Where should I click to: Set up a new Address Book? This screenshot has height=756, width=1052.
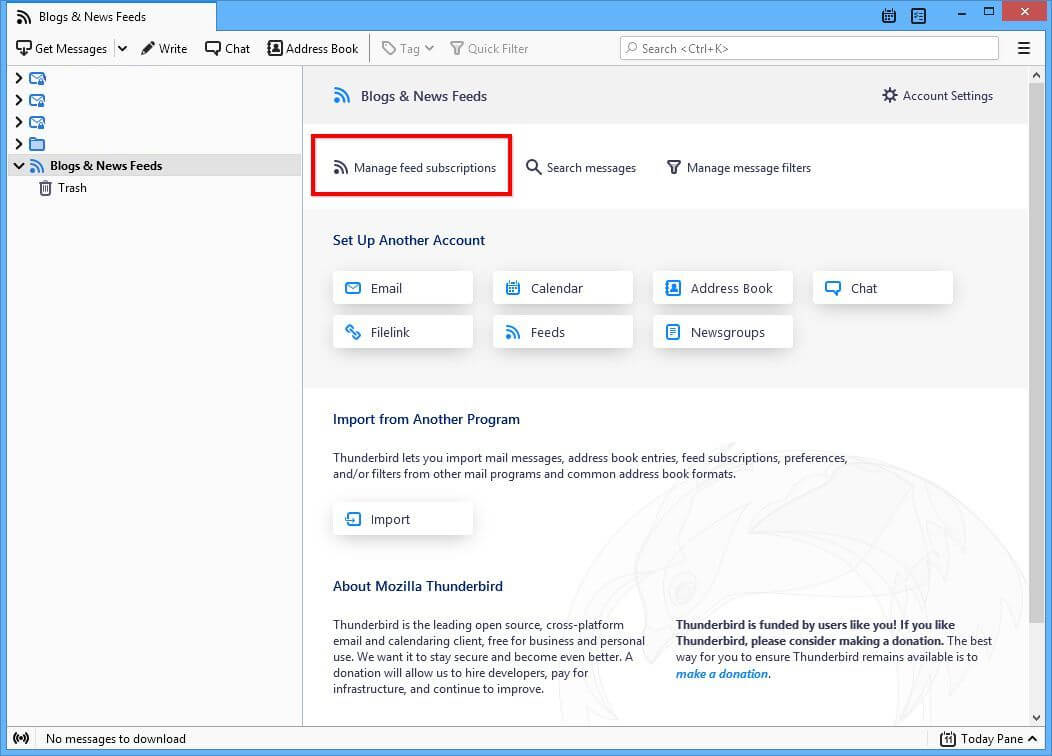click(723, 288)
